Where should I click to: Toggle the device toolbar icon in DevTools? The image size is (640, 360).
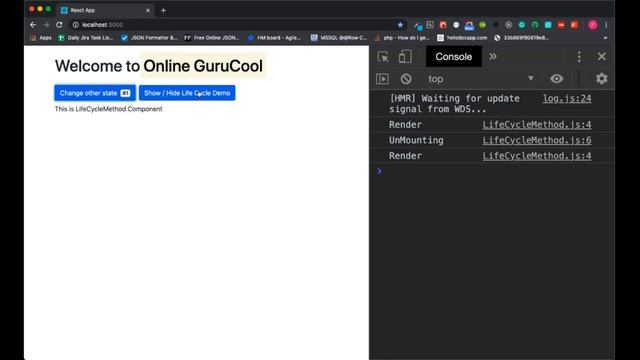405,56
